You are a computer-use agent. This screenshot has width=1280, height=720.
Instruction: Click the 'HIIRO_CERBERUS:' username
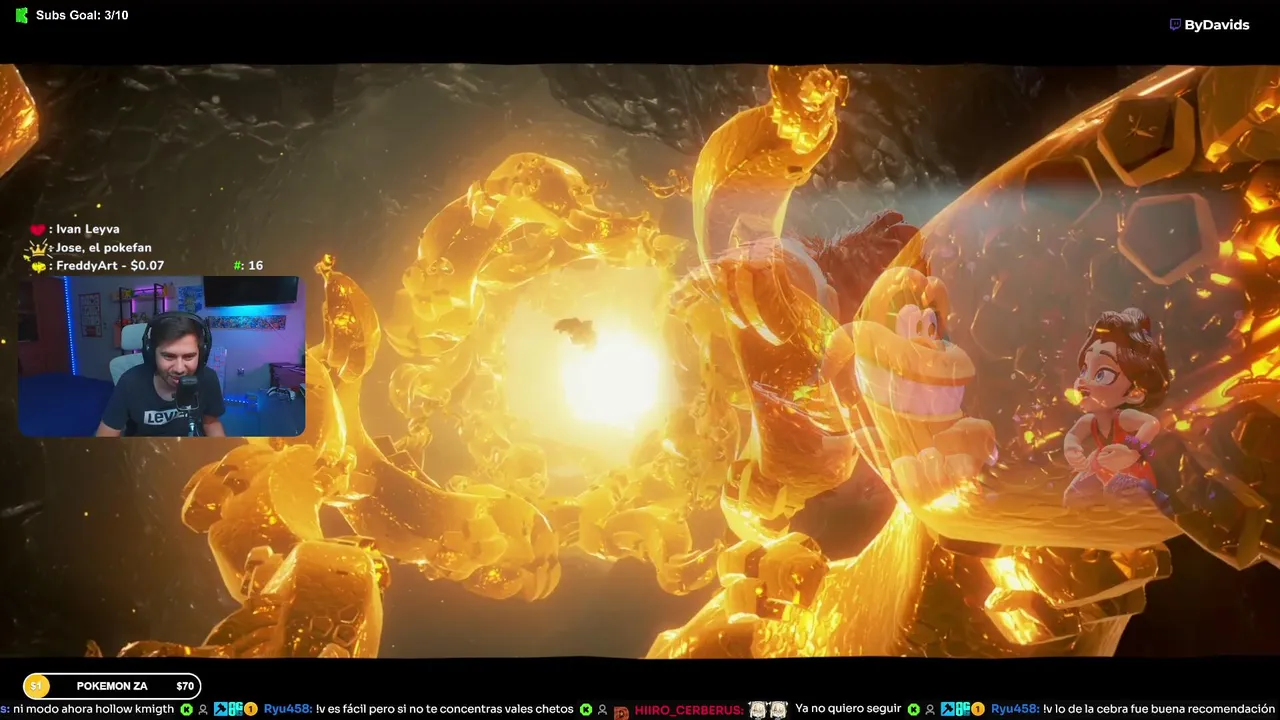[689, 710]
